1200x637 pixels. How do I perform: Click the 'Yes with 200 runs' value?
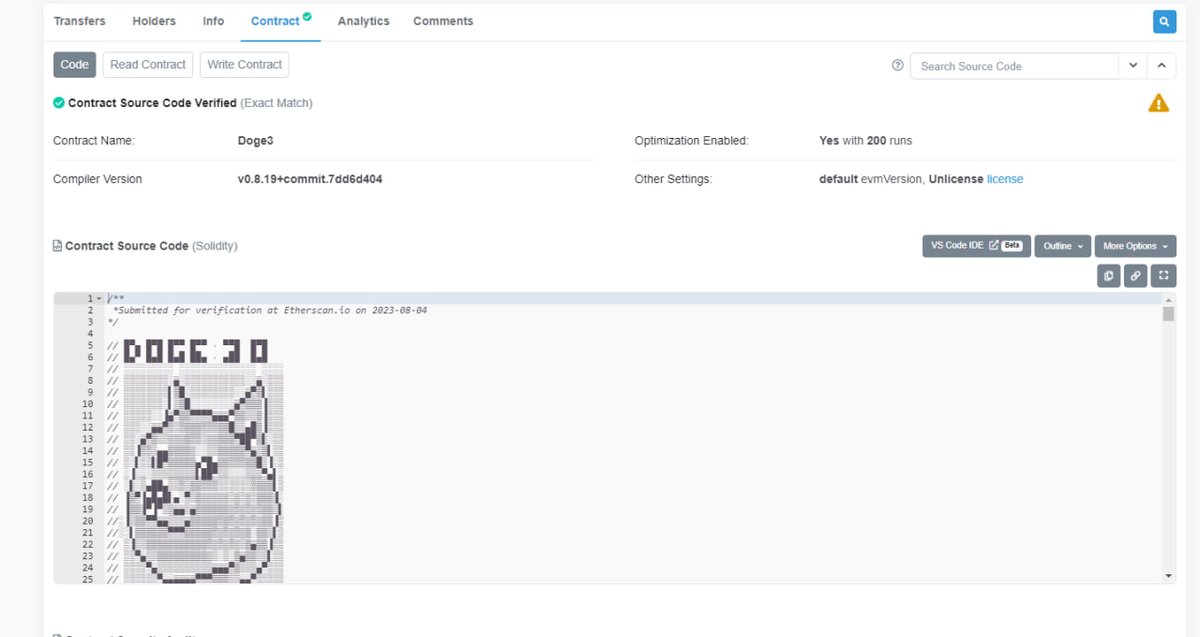tap(865, 141)
